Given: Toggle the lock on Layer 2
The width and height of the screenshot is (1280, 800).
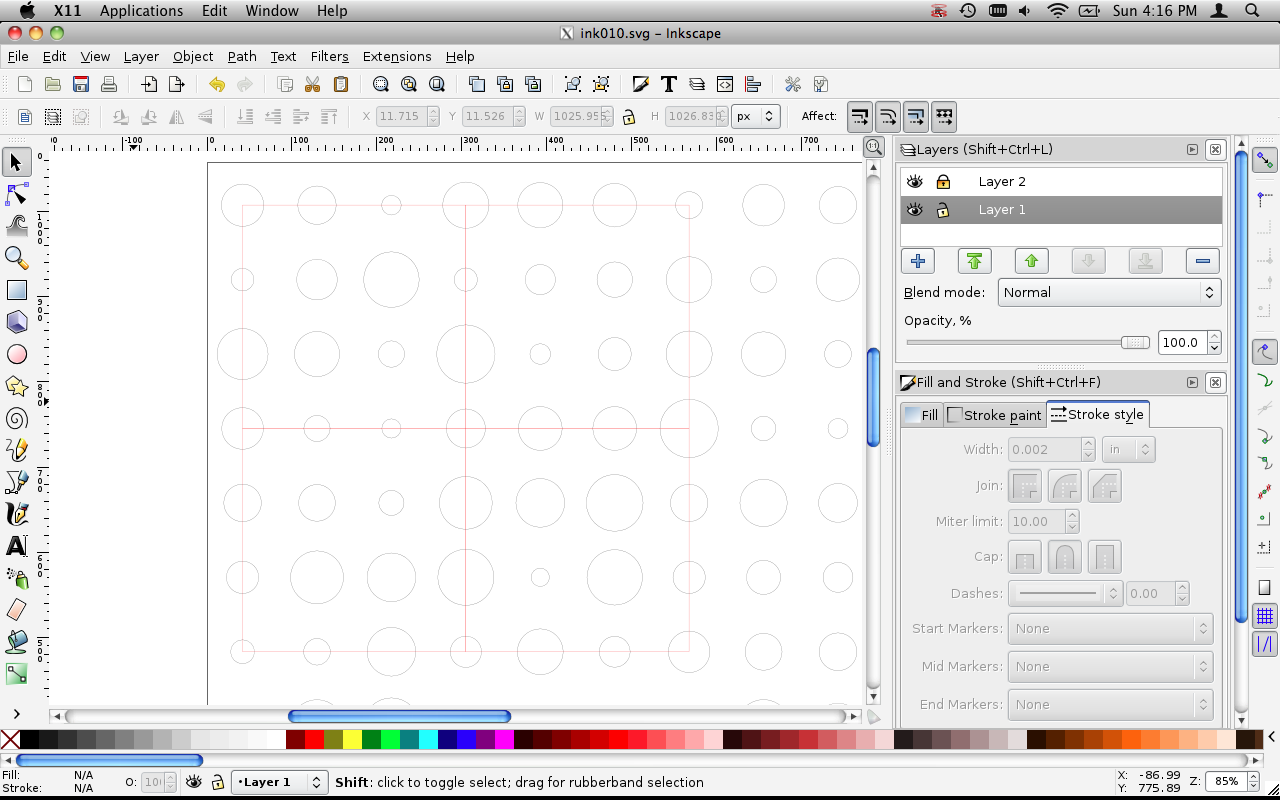Looking at the screenshot, I should coord(943,181).
